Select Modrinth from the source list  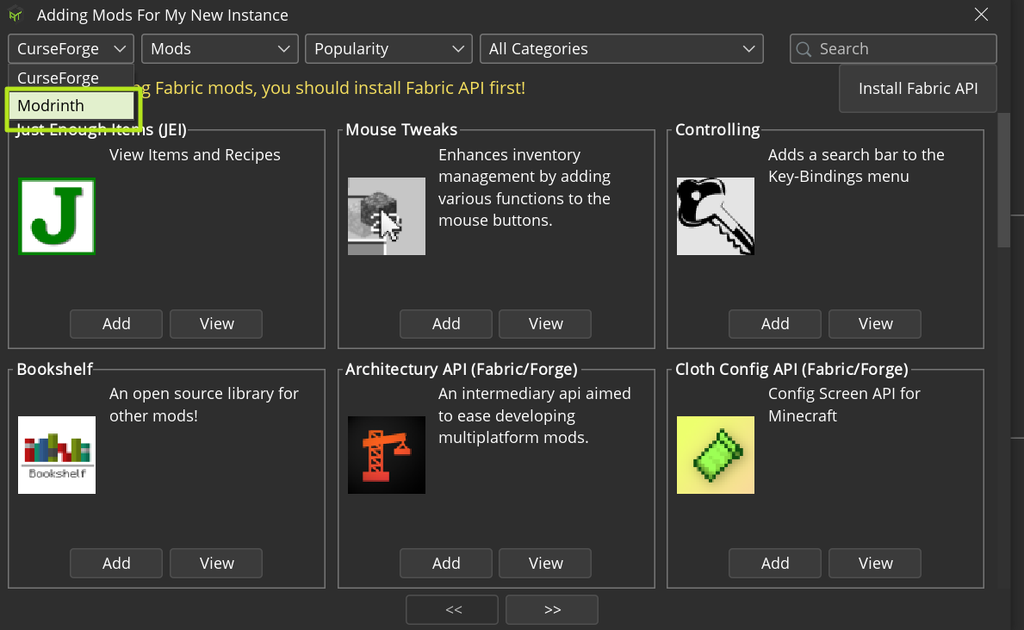(x=71, y=106)
